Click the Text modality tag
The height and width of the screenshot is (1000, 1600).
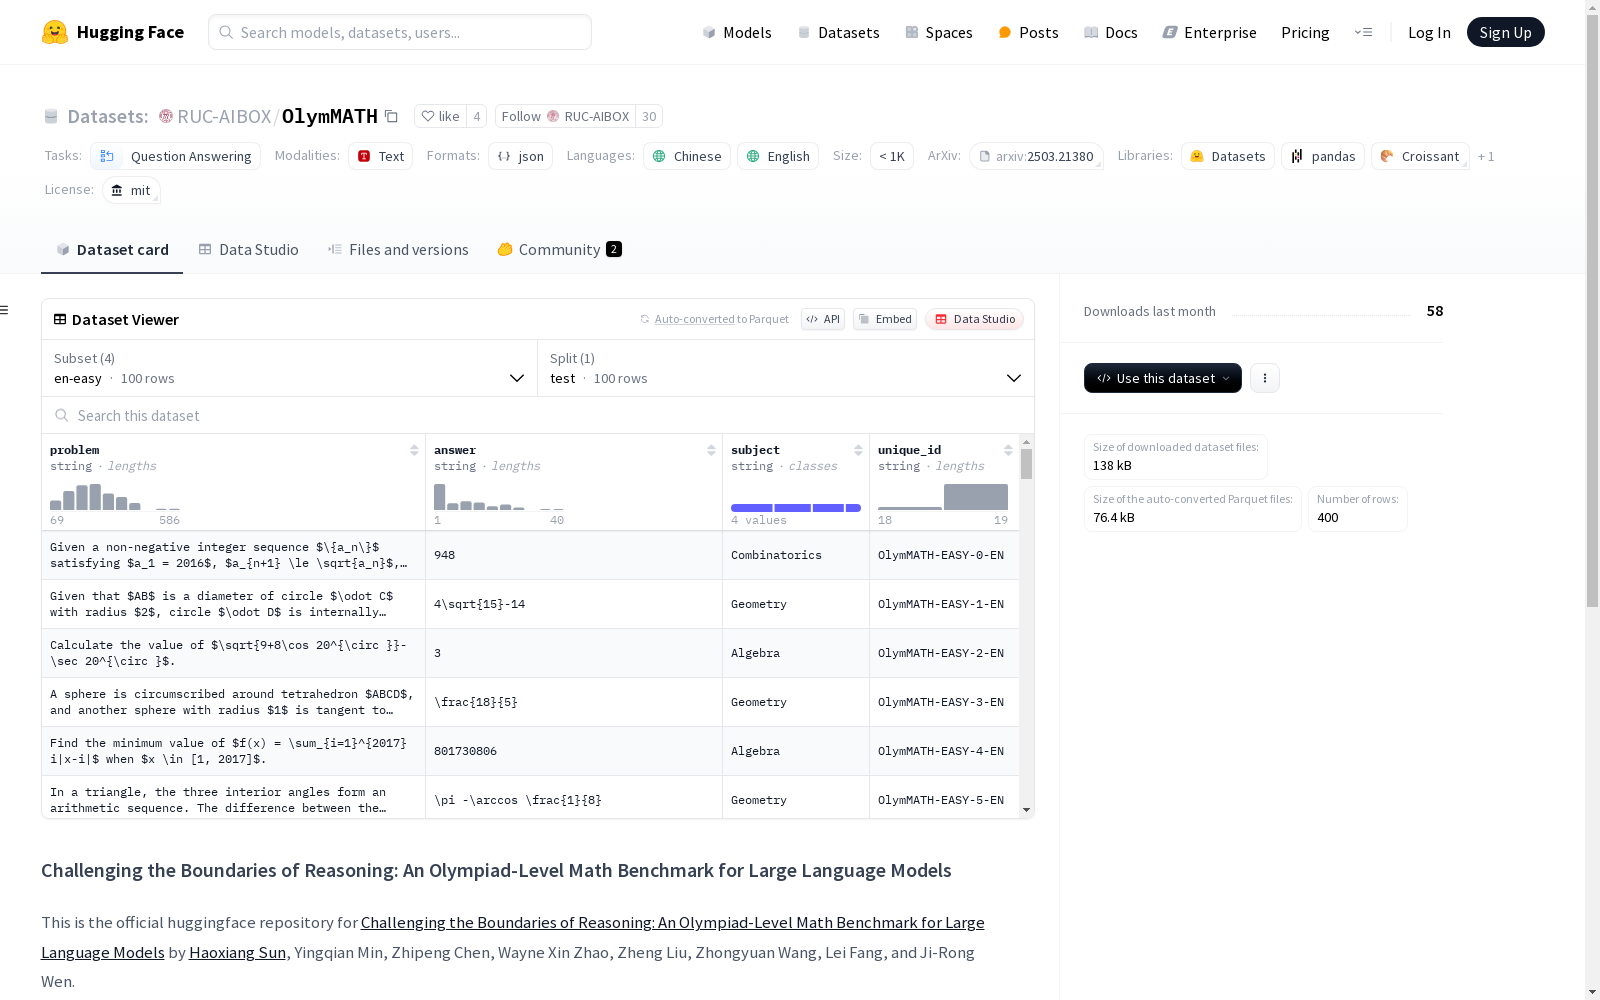point(380,156)
